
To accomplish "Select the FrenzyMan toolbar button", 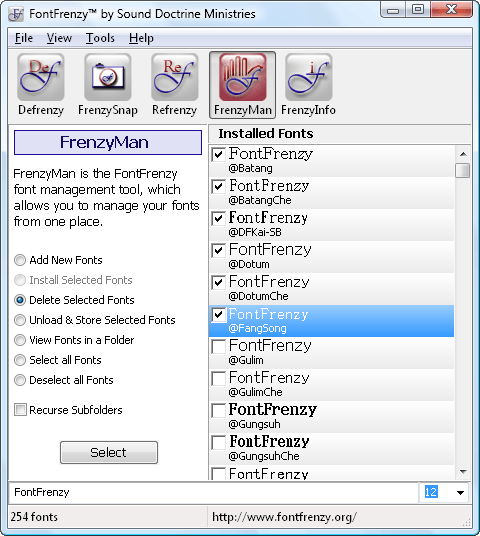I will [x=242, y=85].
